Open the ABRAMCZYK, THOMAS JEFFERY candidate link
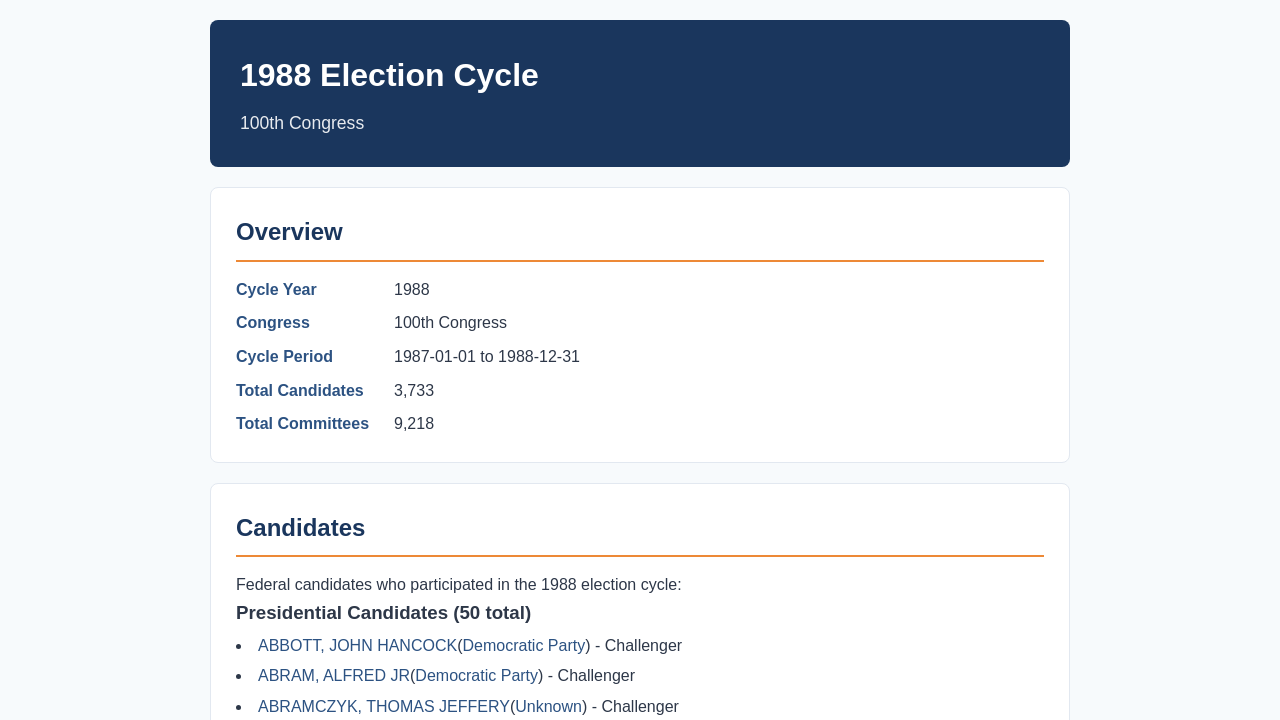 click(x=384, y=707)
